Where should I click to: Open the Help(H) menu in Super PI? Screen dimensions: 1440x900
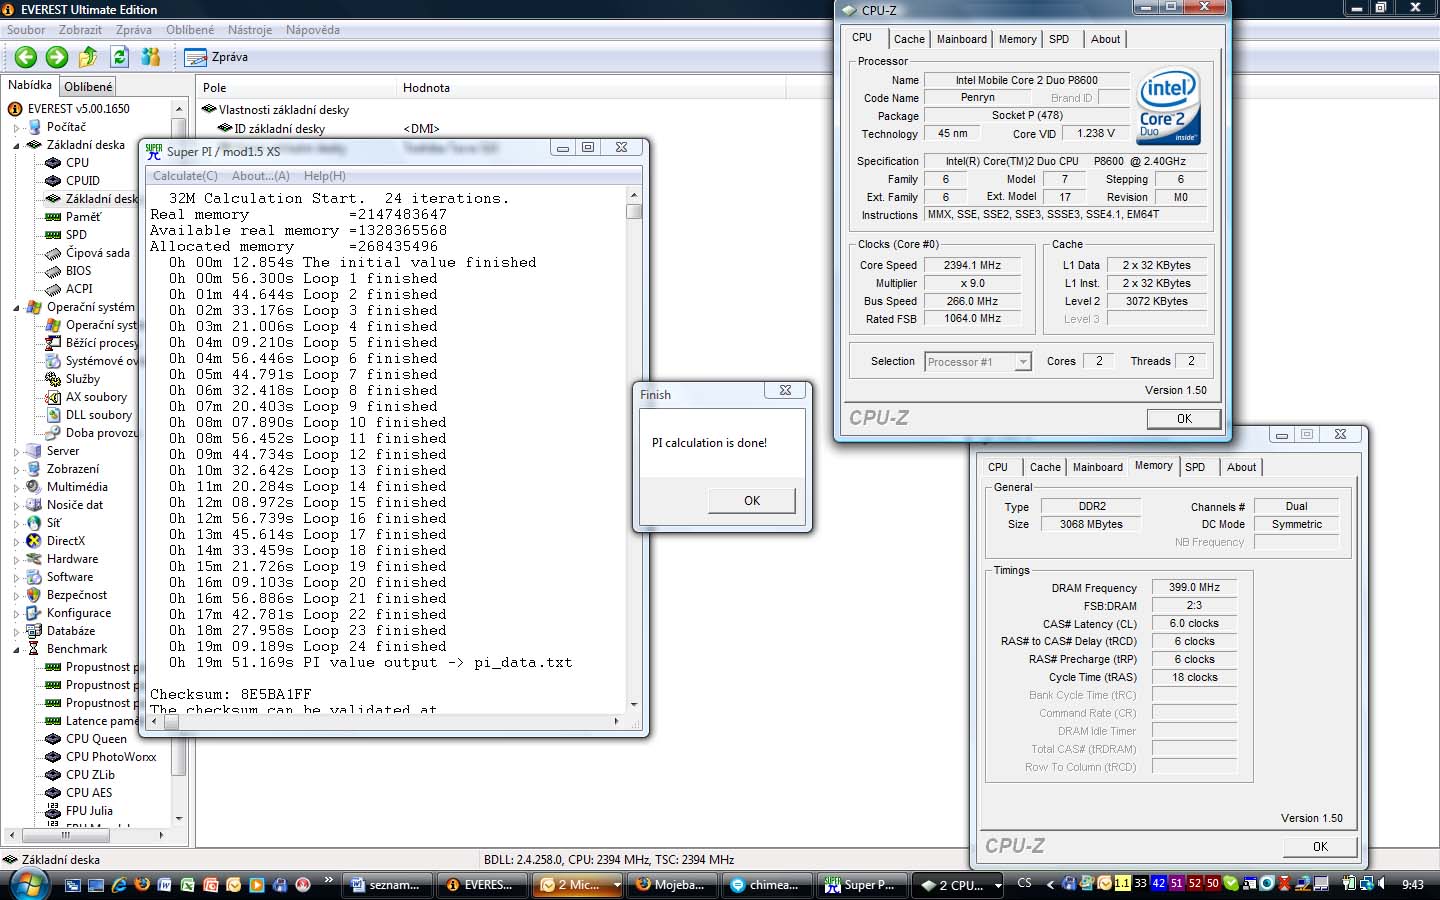click(x=325, y=176)
